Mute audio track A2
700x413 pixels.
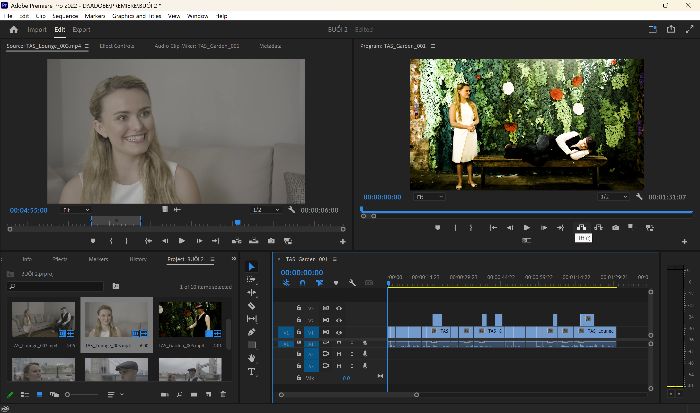click(x=339, y=354)
